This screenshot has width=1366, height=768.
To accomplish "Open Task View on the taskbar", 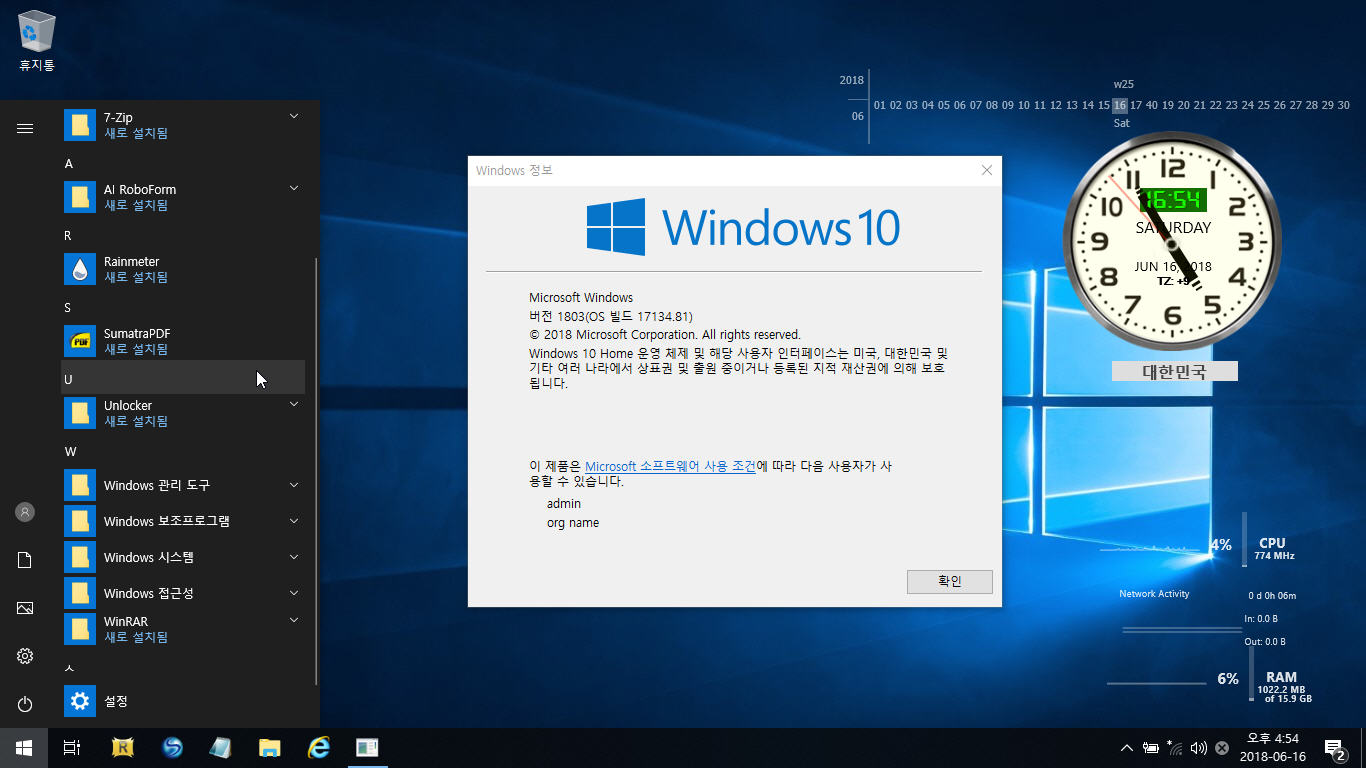I will pos(72,748).
